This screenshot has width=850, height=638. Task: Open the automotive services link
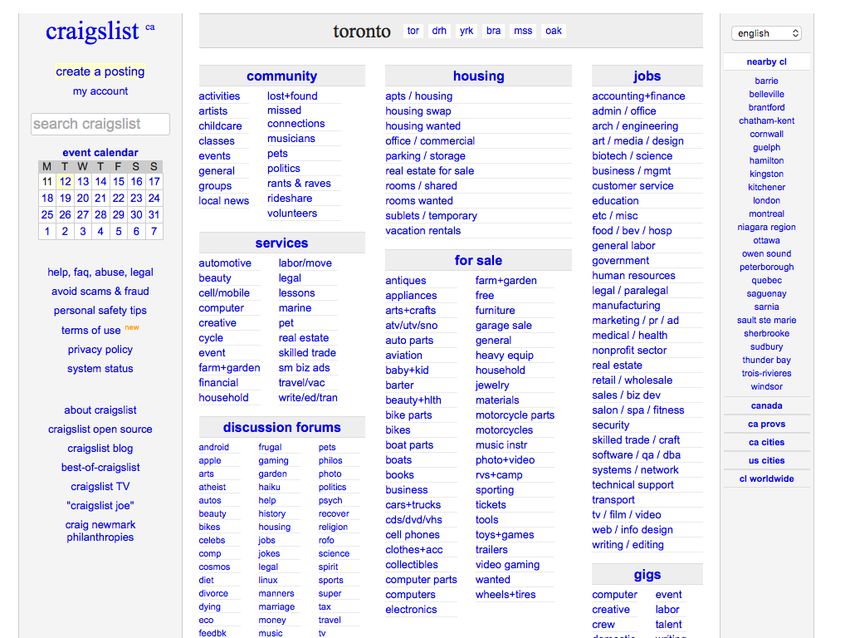pyautogui.click(x=225, y=263)
